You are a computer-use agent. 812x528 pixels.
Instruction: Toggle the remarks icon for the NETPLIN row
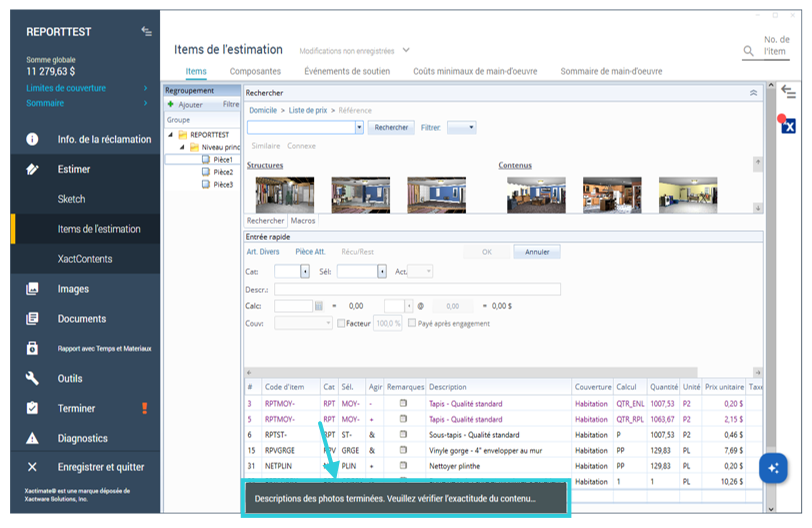403,466
